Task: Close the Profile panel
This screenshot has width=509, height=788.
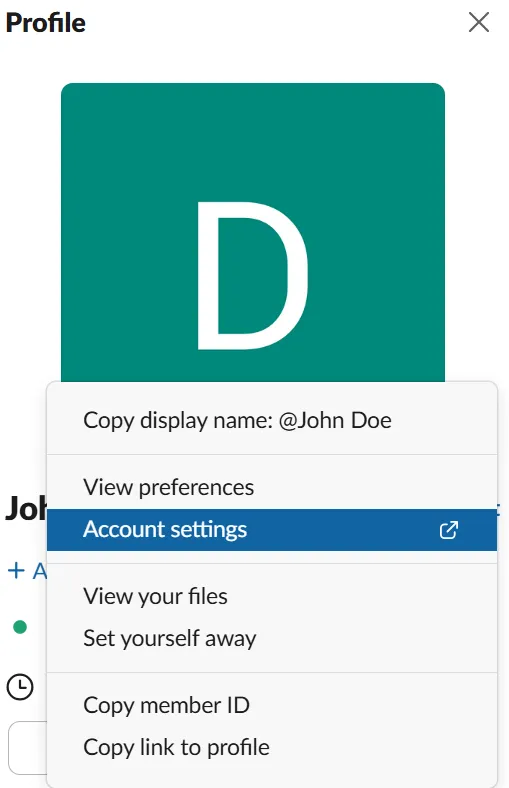Action: [478, 22]
